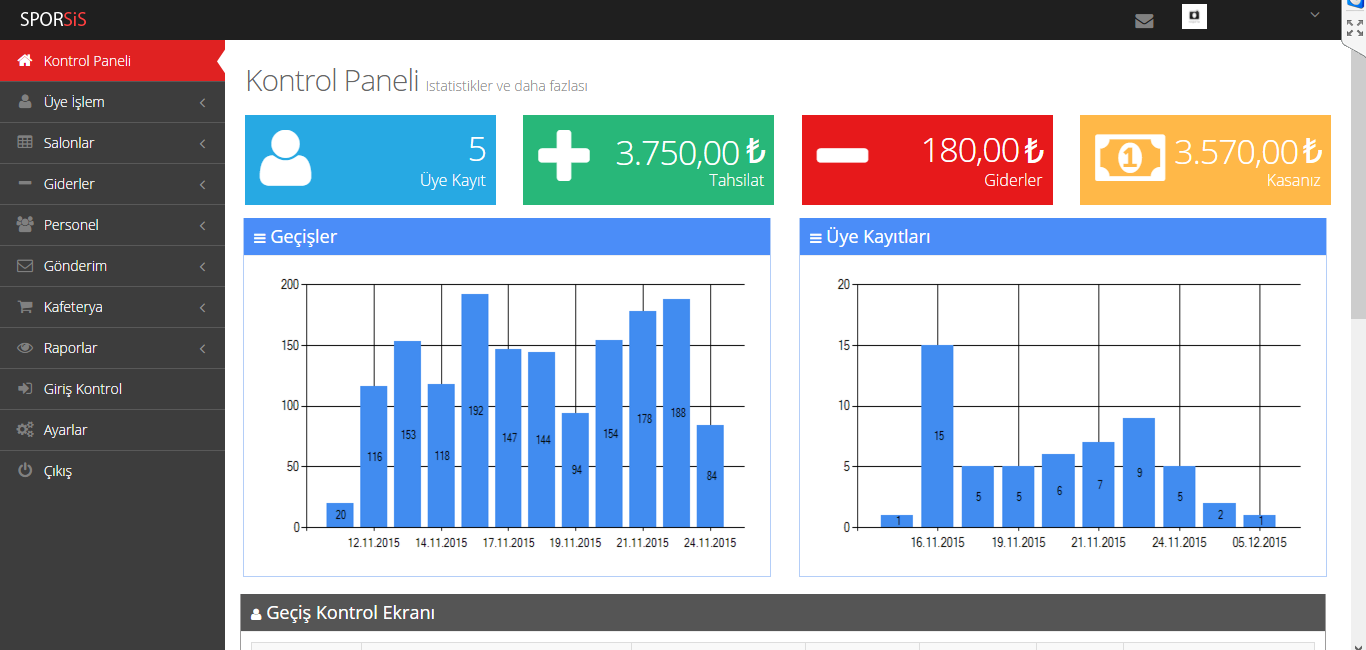Click the Raporlar eye icon

25,348
